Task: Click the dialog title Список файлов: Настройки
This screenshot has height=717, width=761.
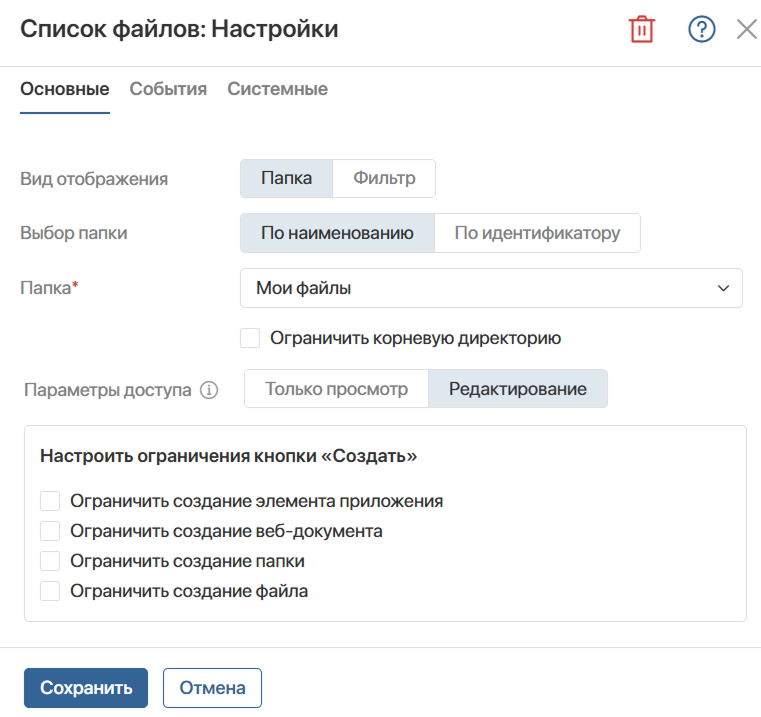Action: coord(179,29)
